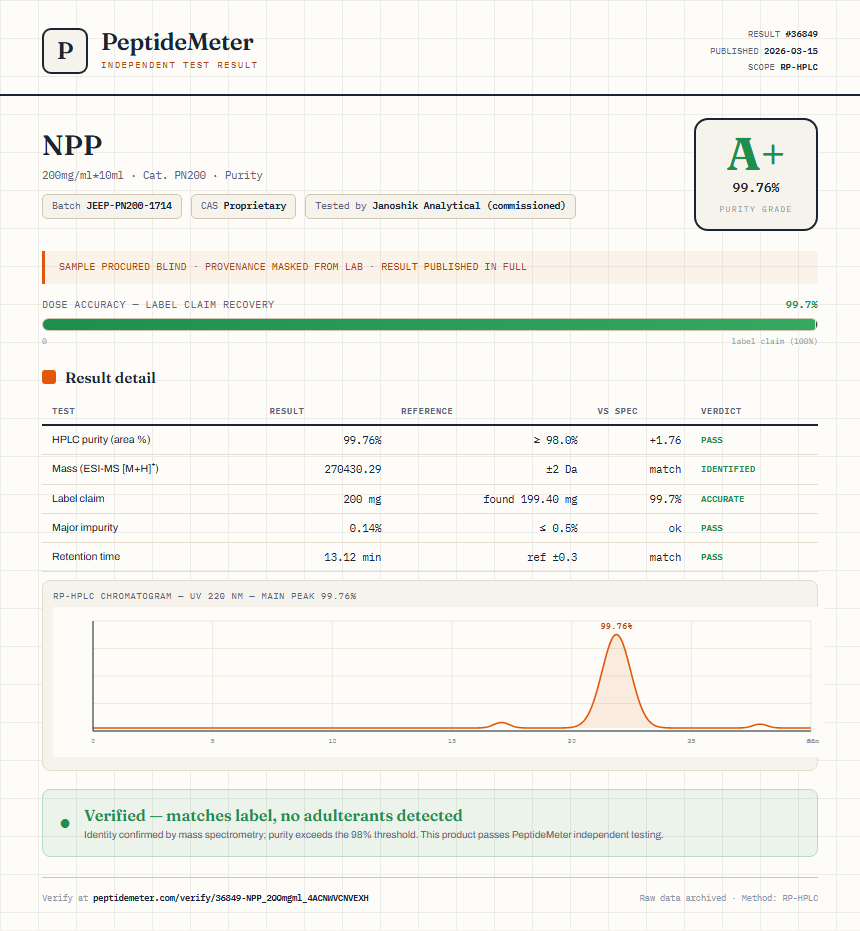
Task: Click the found 199.40 mg reference value
Action: 530,499
